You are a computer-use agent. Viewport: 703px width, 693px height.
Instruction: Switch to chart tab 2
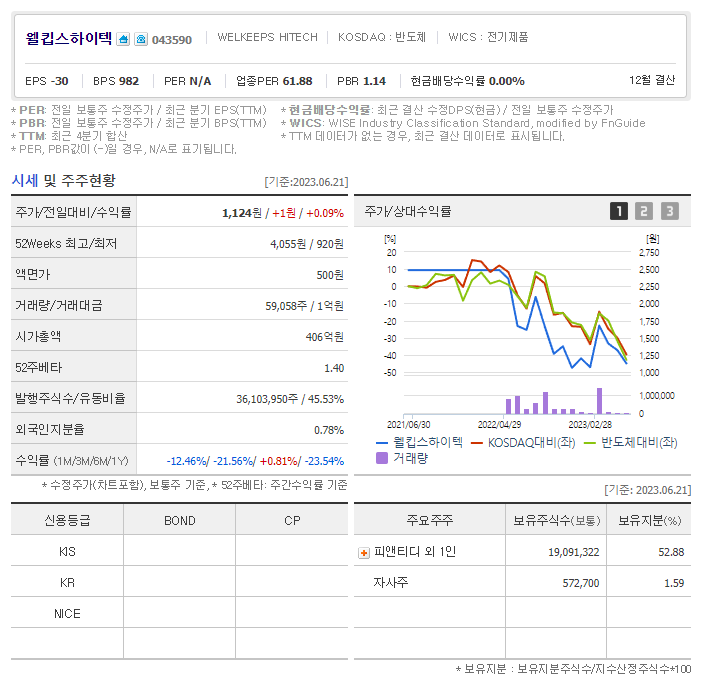click(x=644, y=211)
